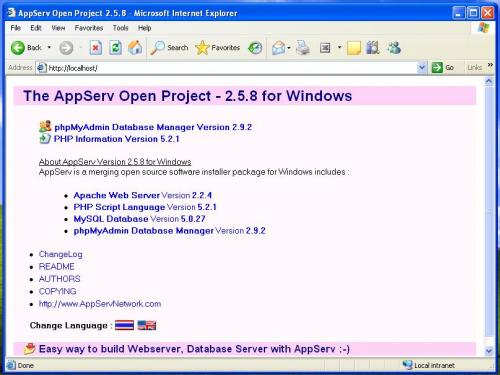Image resolution: width=500 pixels, height=375 pixels.
Task: Open the PHP Script Language link
Action: [119, 207]
